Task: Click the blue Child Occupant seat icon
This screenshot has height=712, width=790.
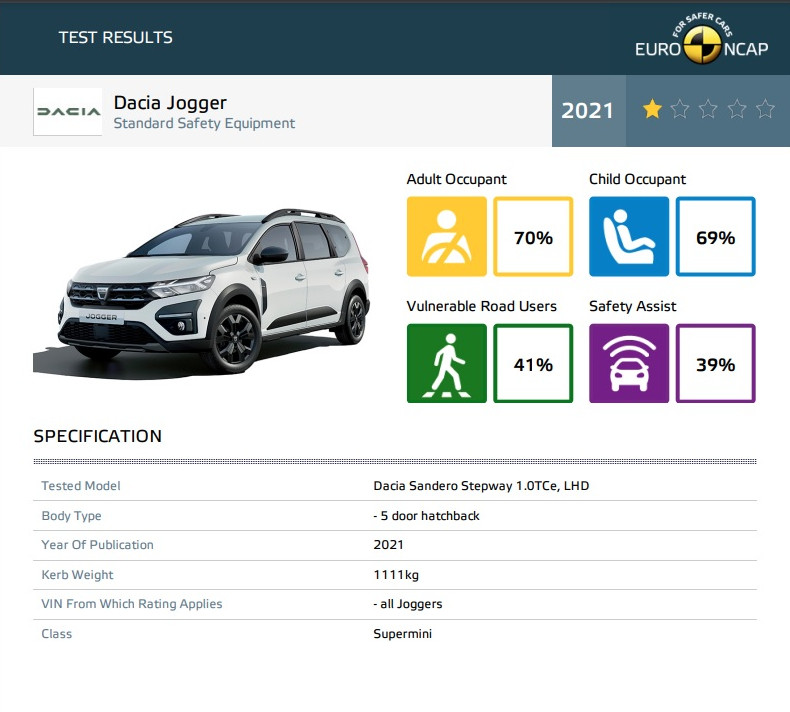Action: point(629,236)
